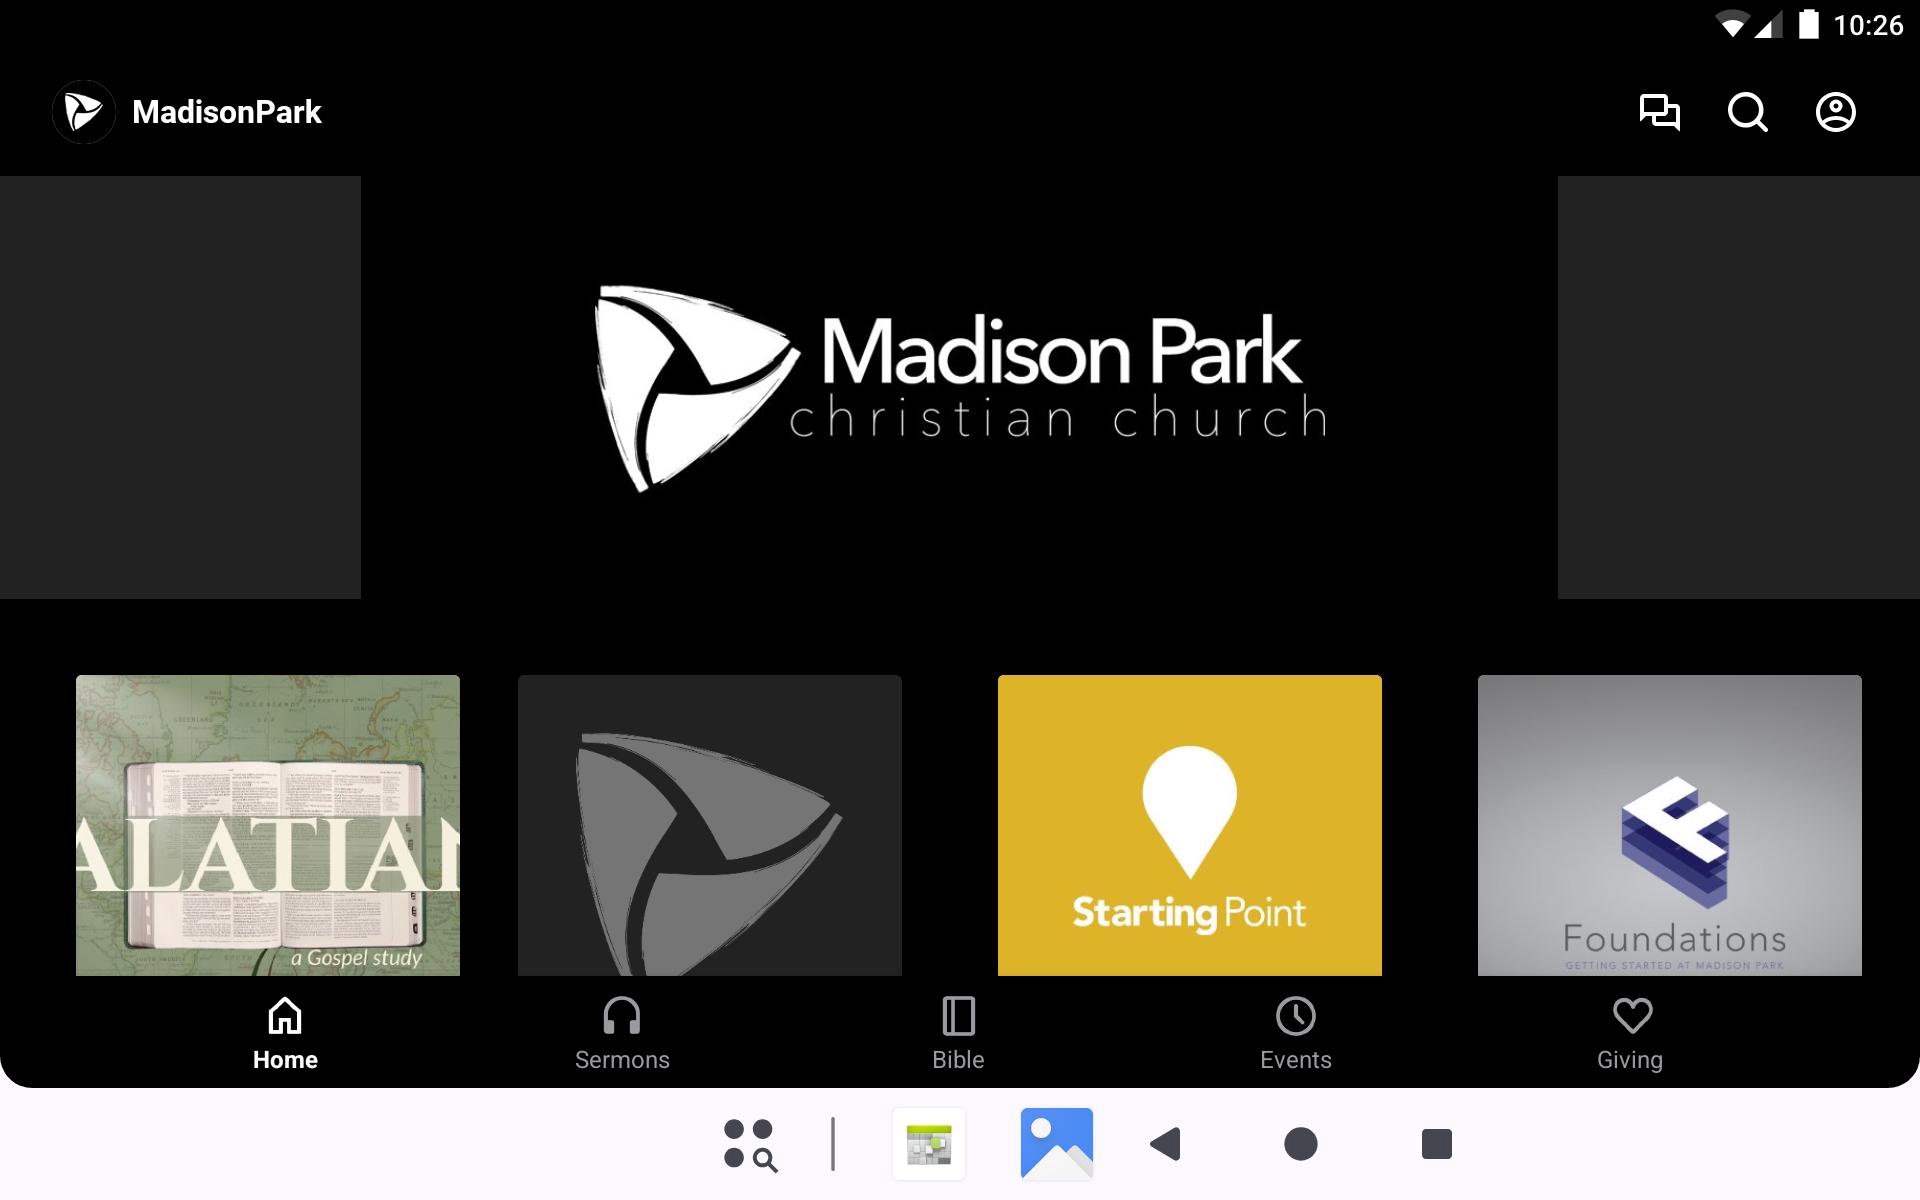Open the Foundations tile

[1669, 825]
